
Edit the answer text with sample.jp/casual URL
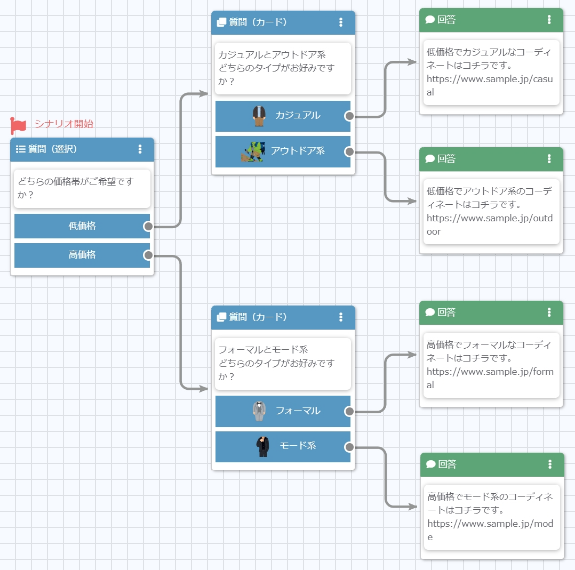tap(491, 72)
